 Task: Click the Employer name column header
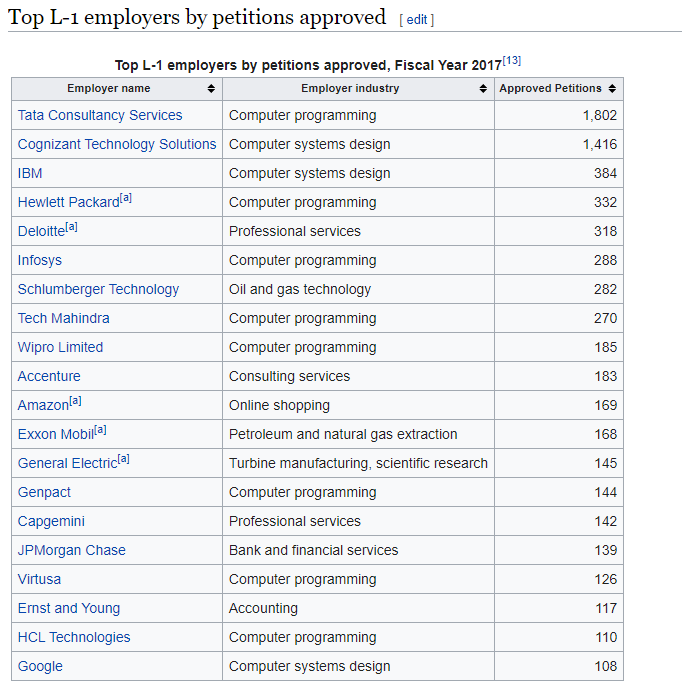coord(117,89)
